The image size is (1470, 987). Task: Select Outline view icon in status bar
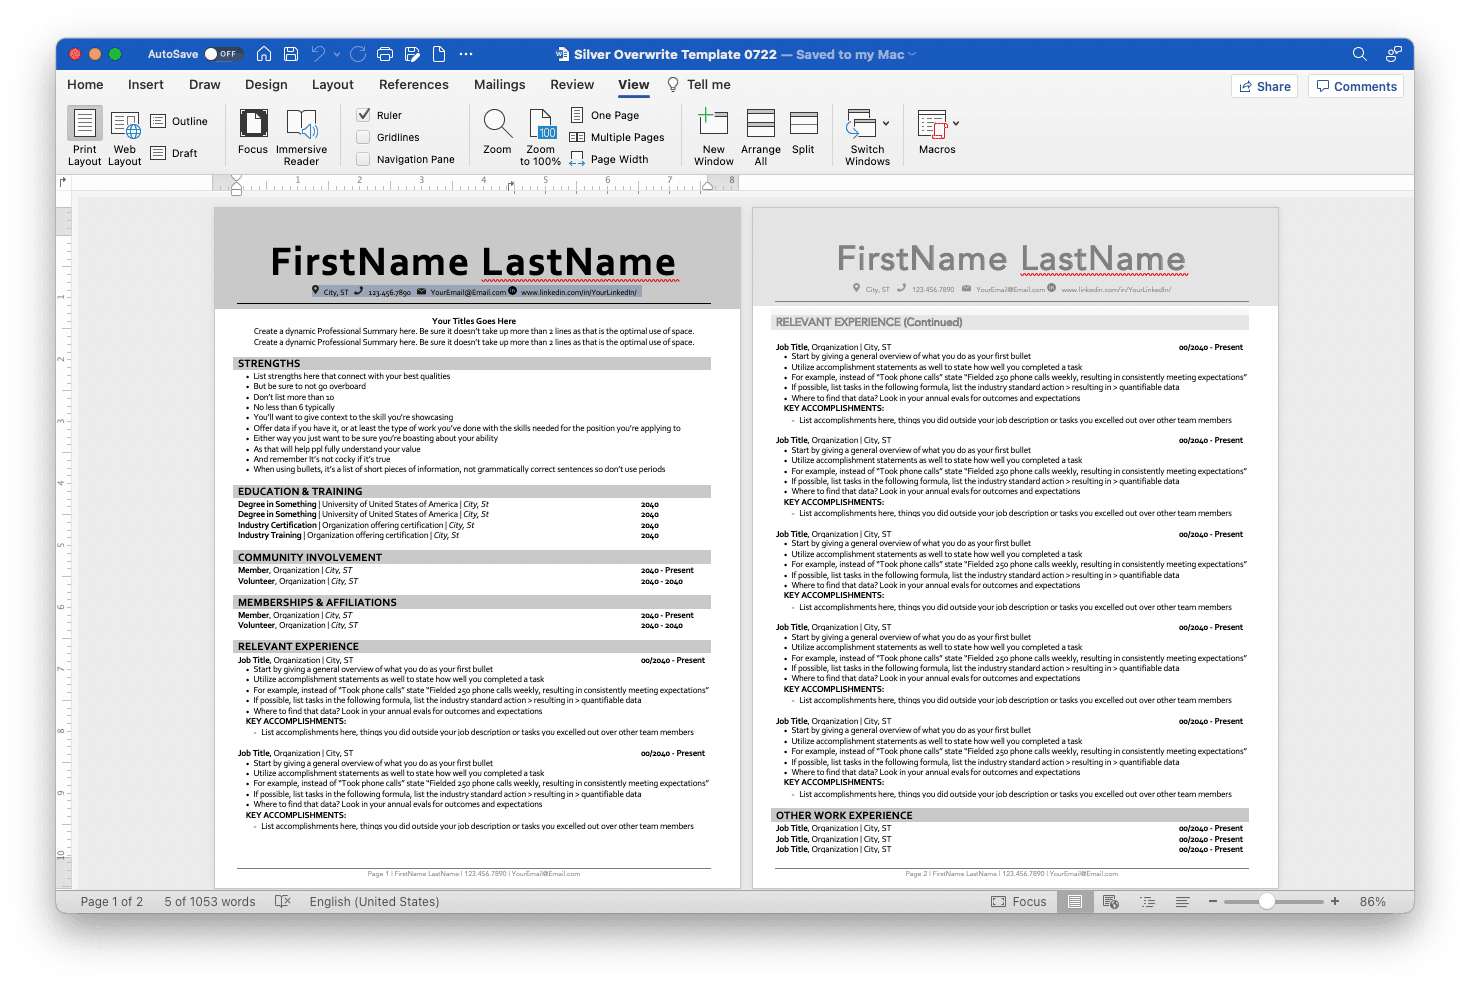tap(1147, 901)
